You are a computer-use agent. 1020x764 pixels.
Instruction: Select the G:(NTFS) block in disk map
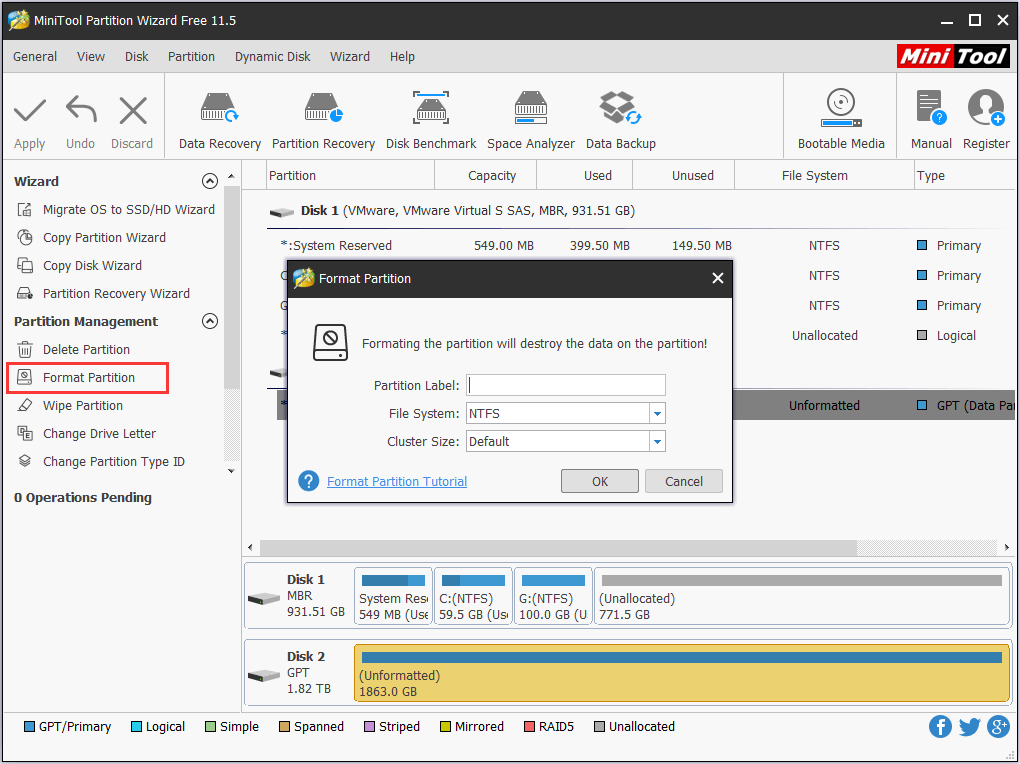click(x=553, y=596)
